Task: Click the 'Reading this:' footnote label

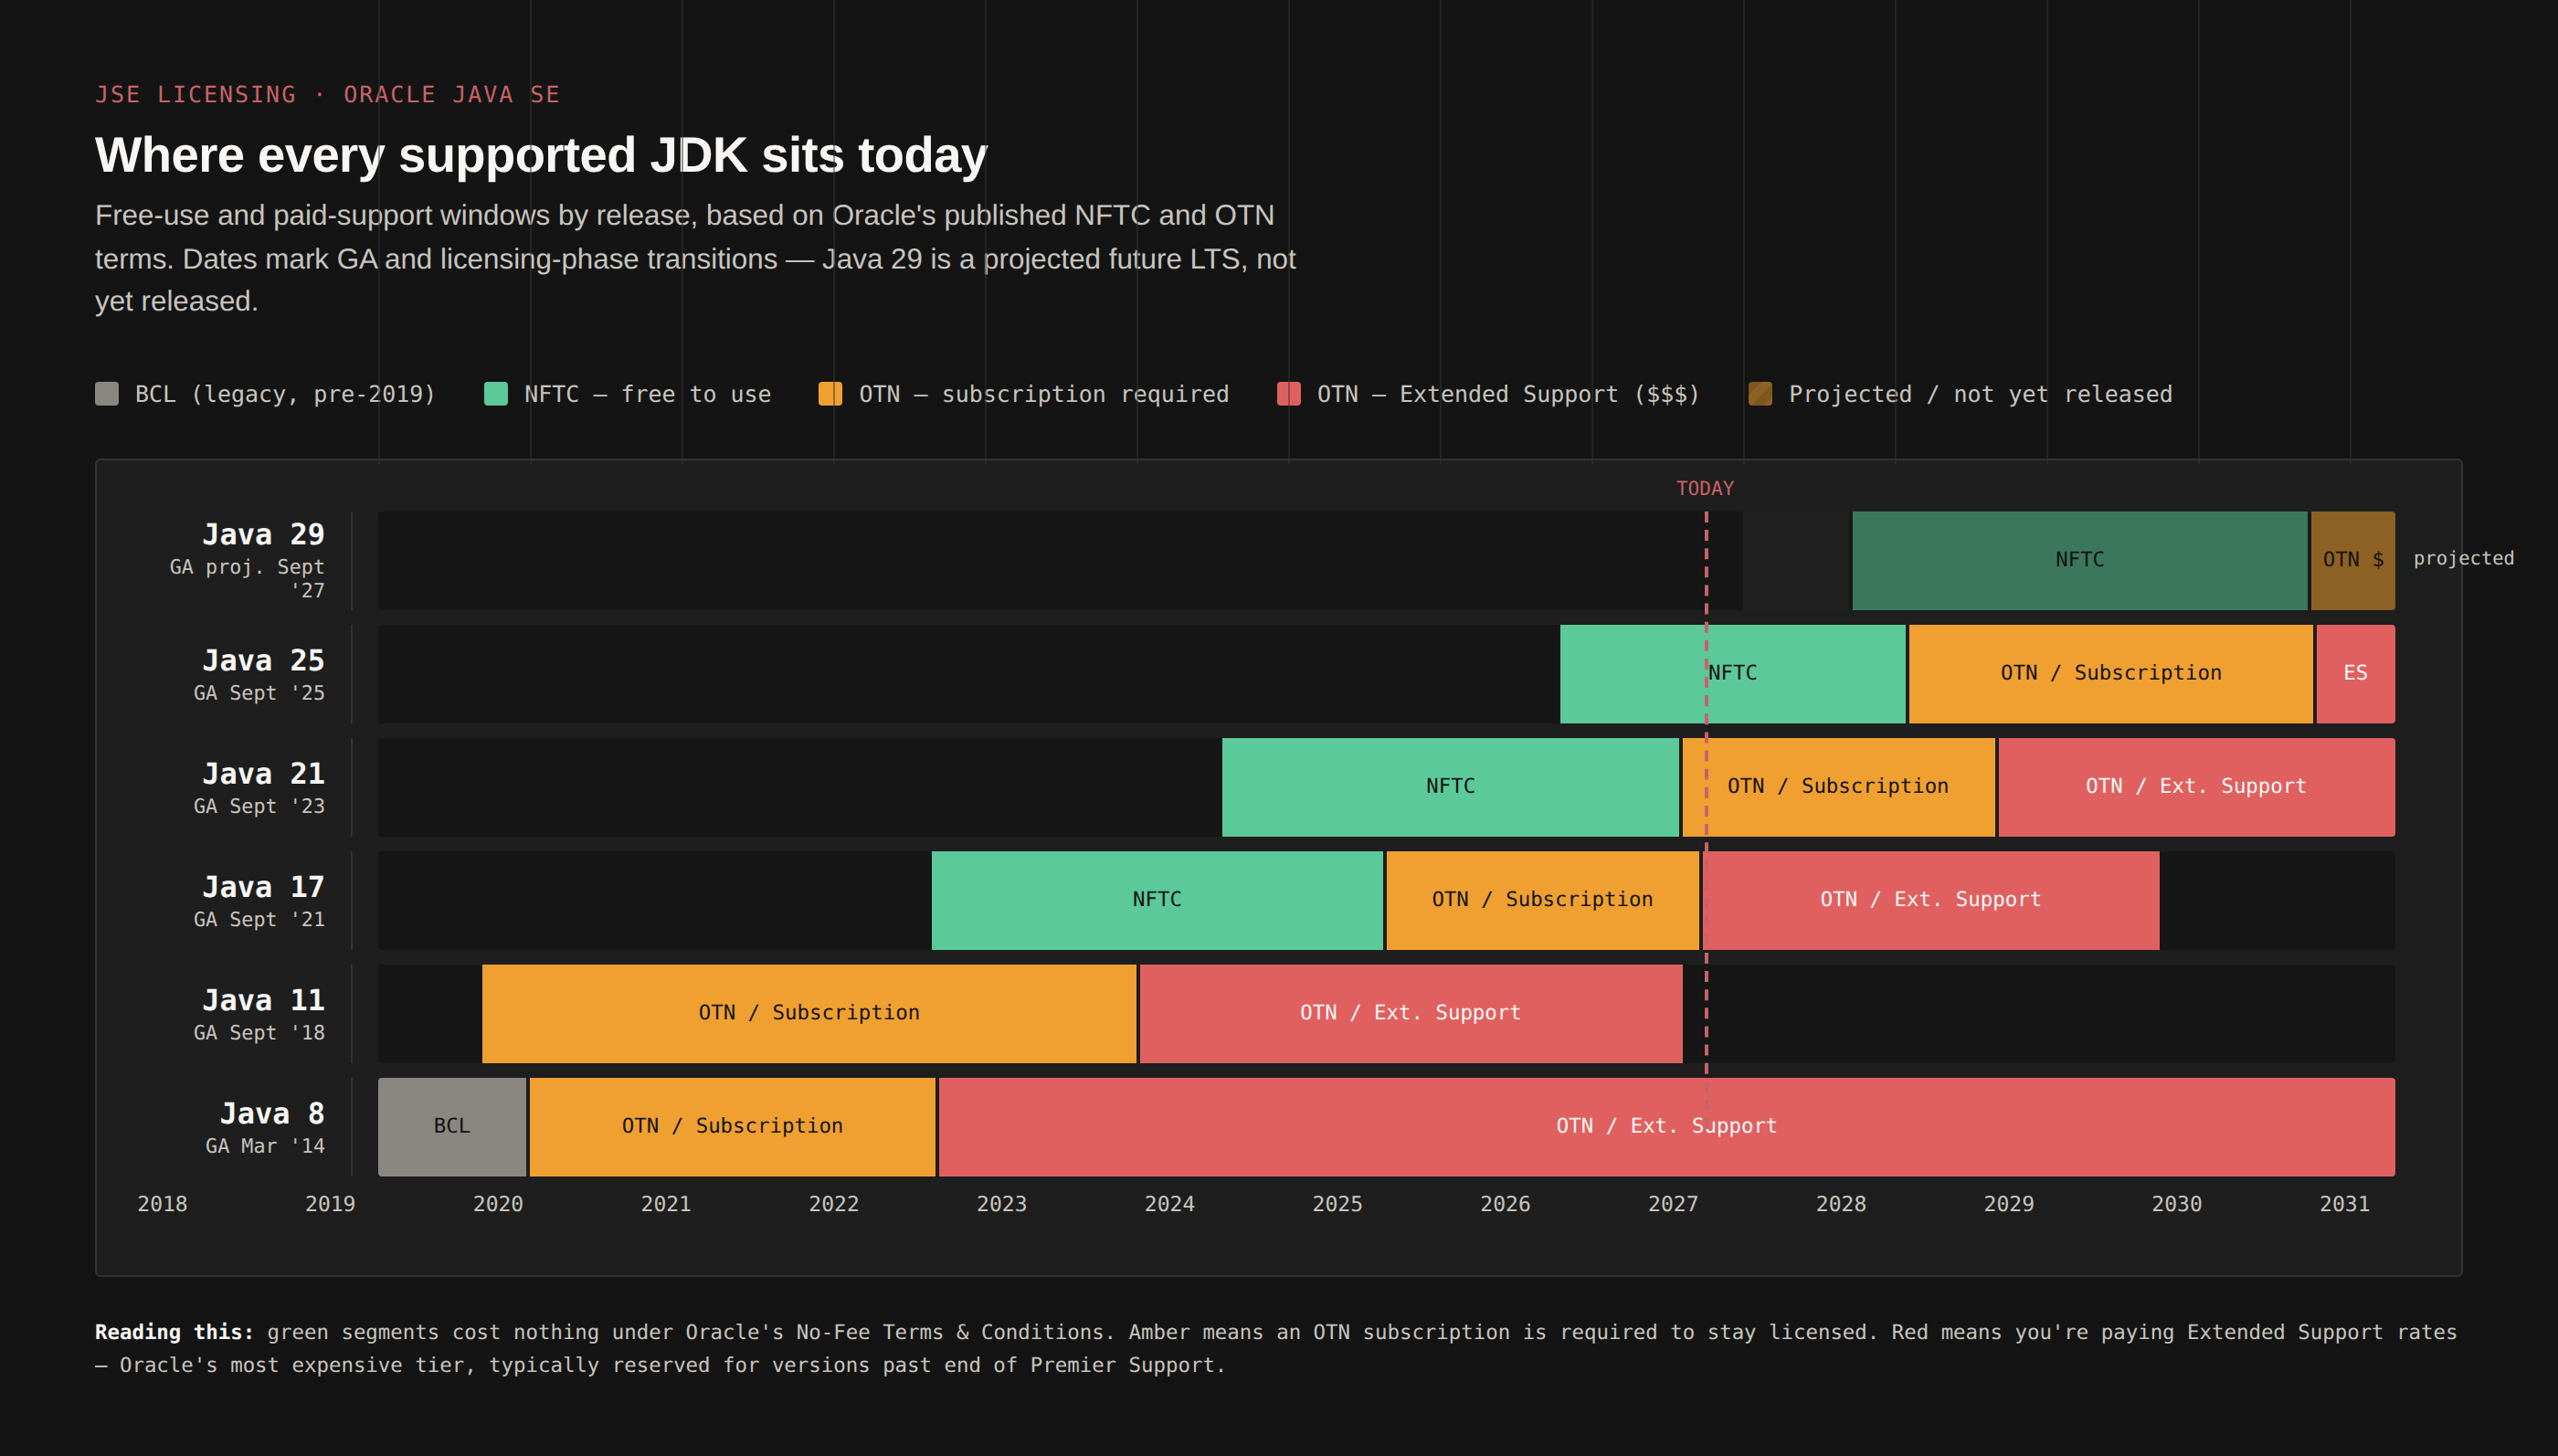Action: pos(174,1332)
